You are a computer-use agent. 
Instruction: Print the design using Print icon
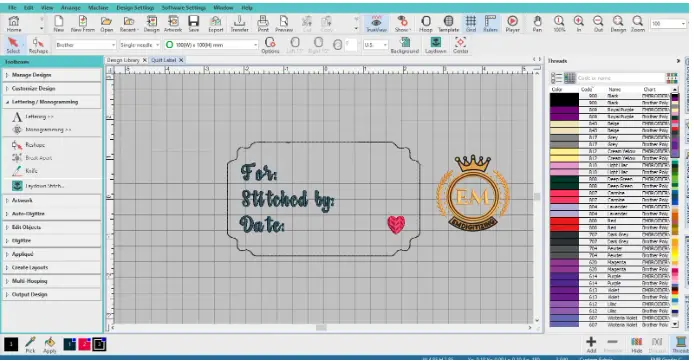263,23
